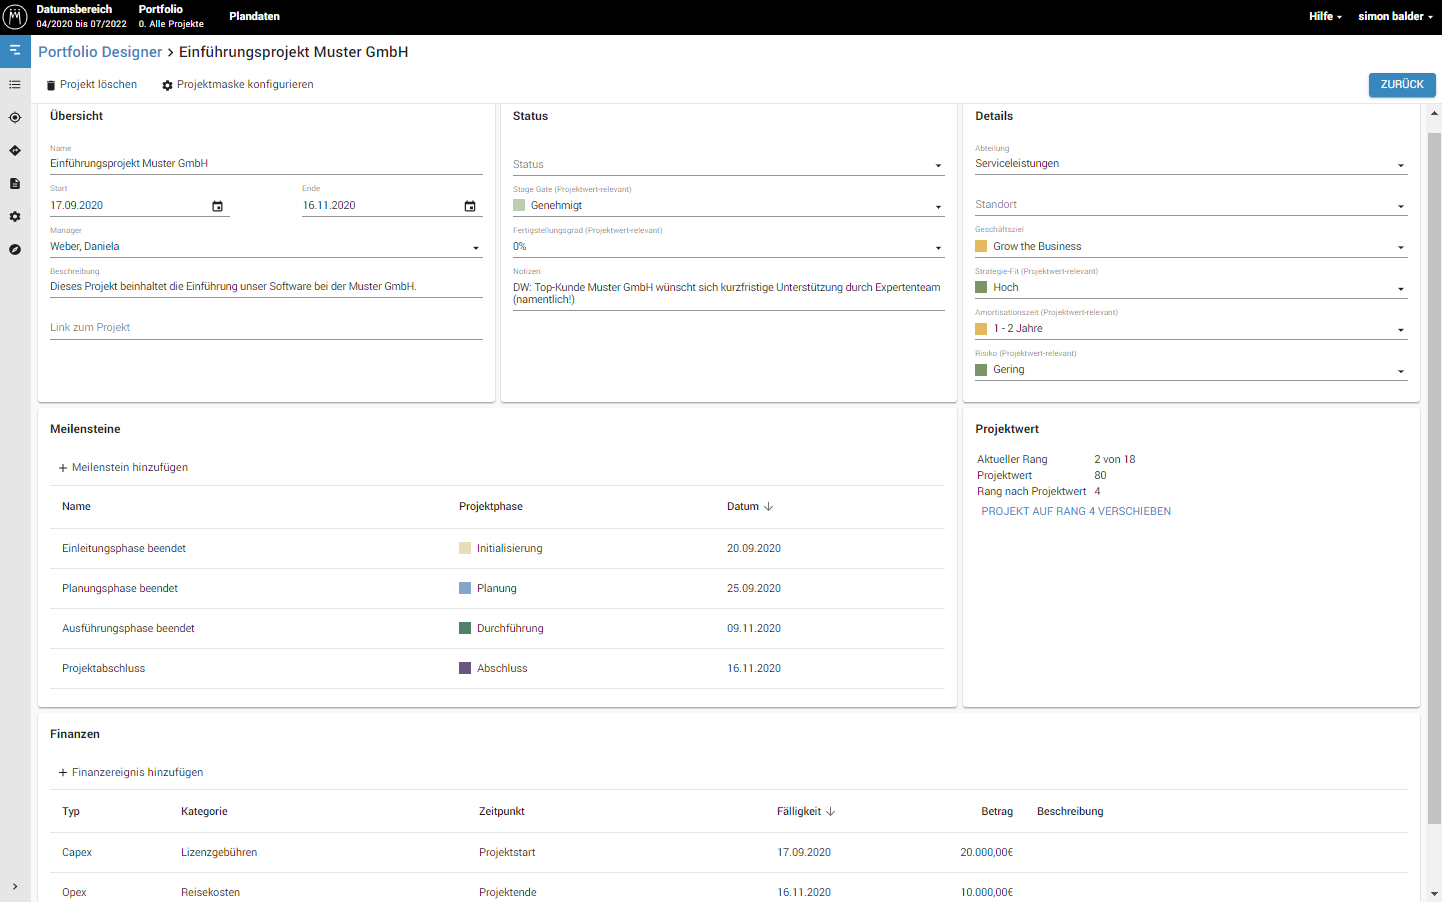
Task: Open Plandaten in the top bar
Action: click(254, 17)
